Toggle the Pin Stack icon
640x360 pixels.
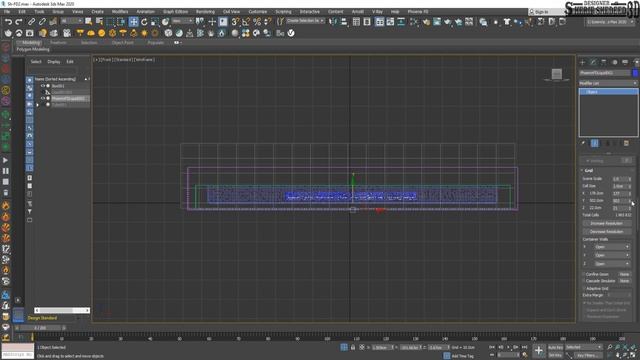point(583,143)
